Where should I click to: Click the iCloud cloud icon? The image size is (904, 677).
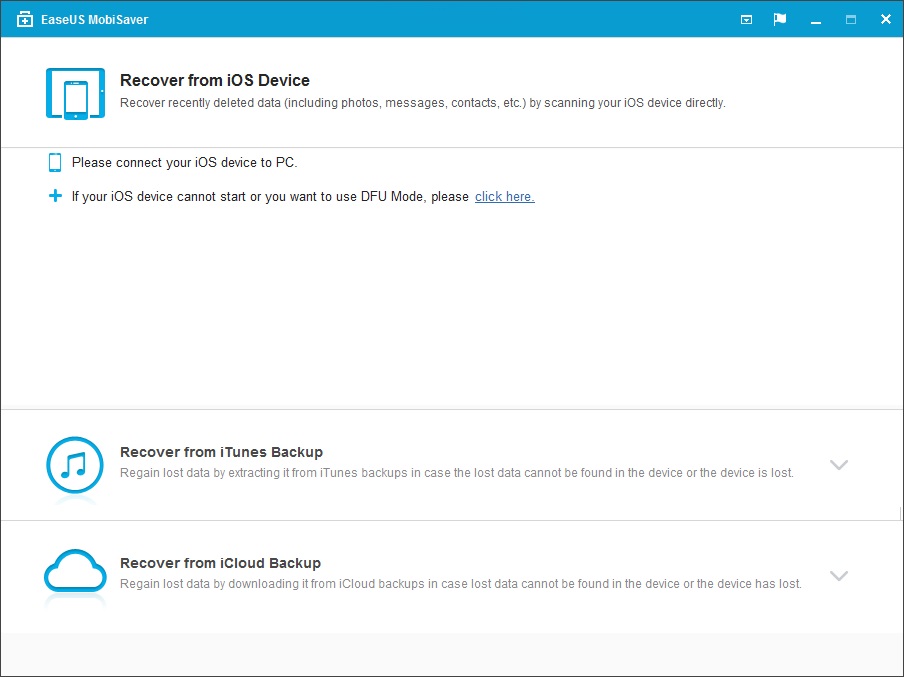(75, 575)
